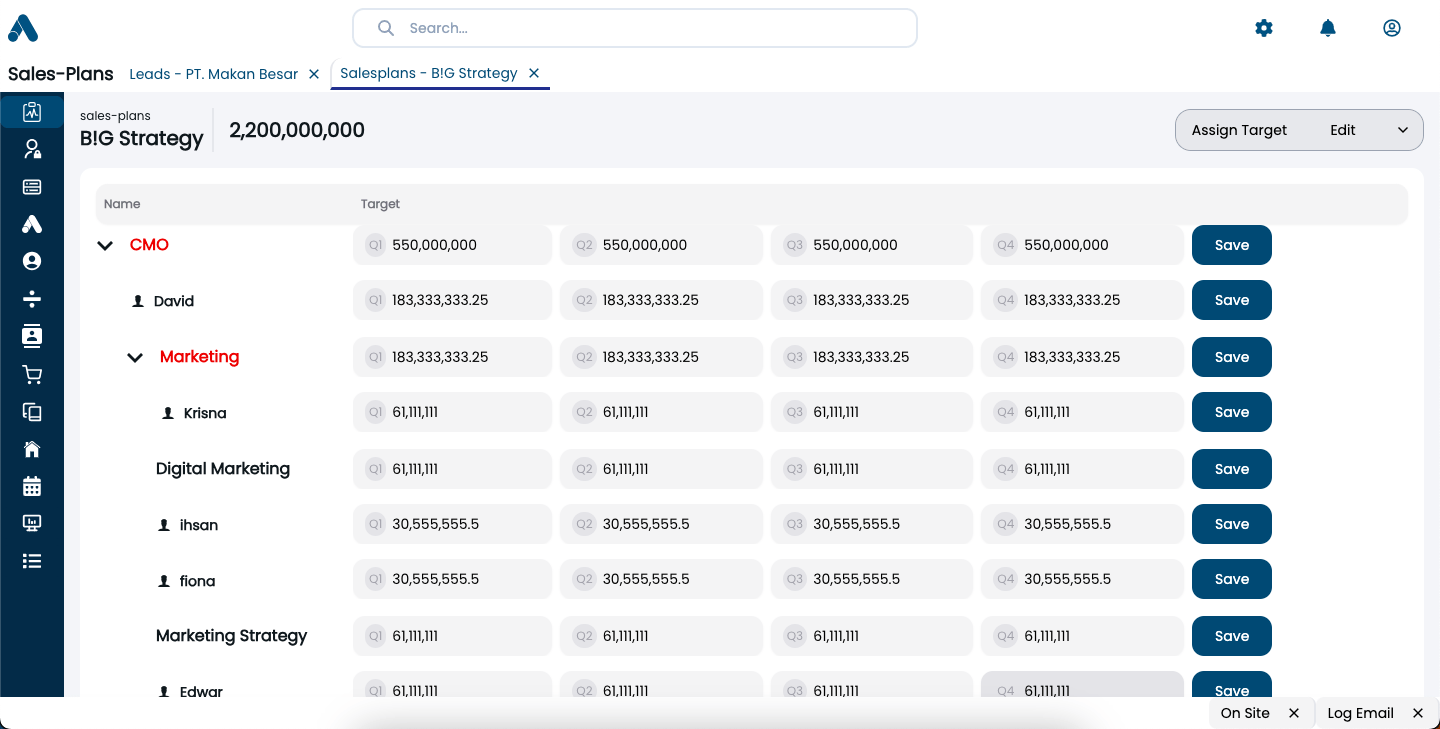1440x729 pixels.
Task: Edit ihsan's Q2 target field
Action: (661, 524)
